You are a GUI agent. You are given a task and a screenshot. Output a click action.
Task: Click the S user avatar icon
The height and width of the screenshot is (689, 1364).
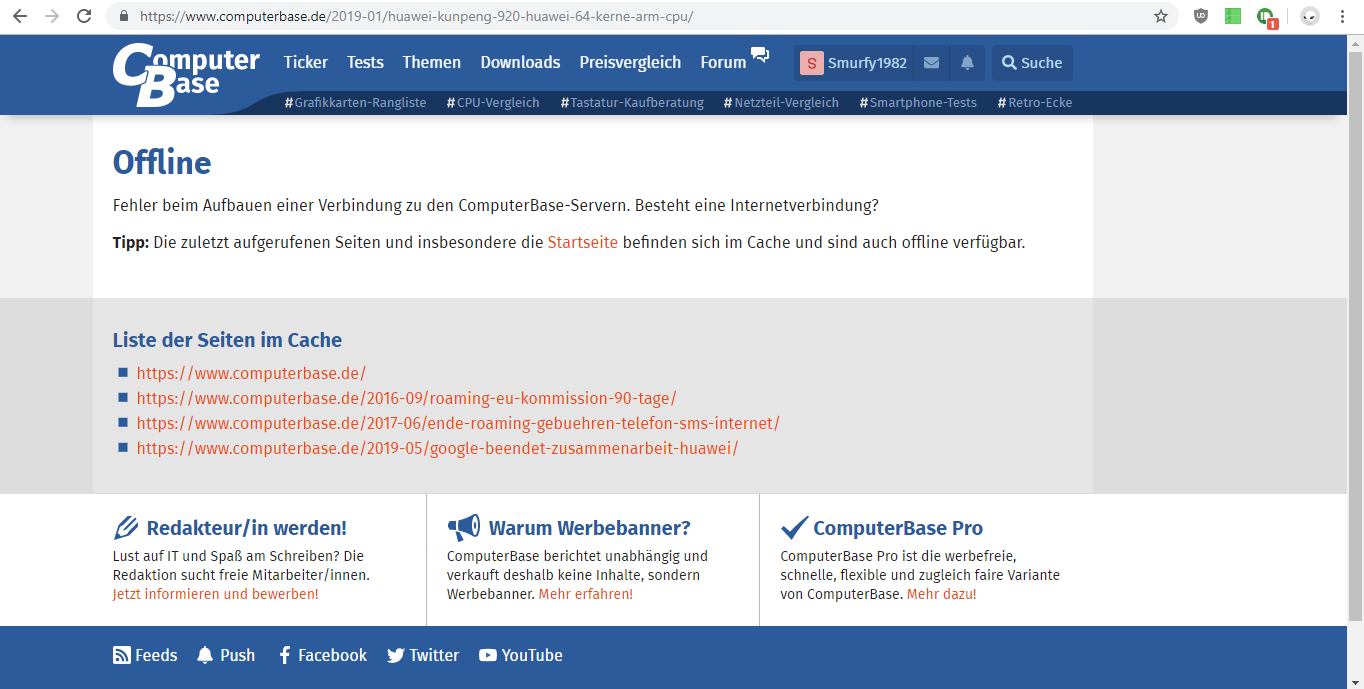coord(811,63)
